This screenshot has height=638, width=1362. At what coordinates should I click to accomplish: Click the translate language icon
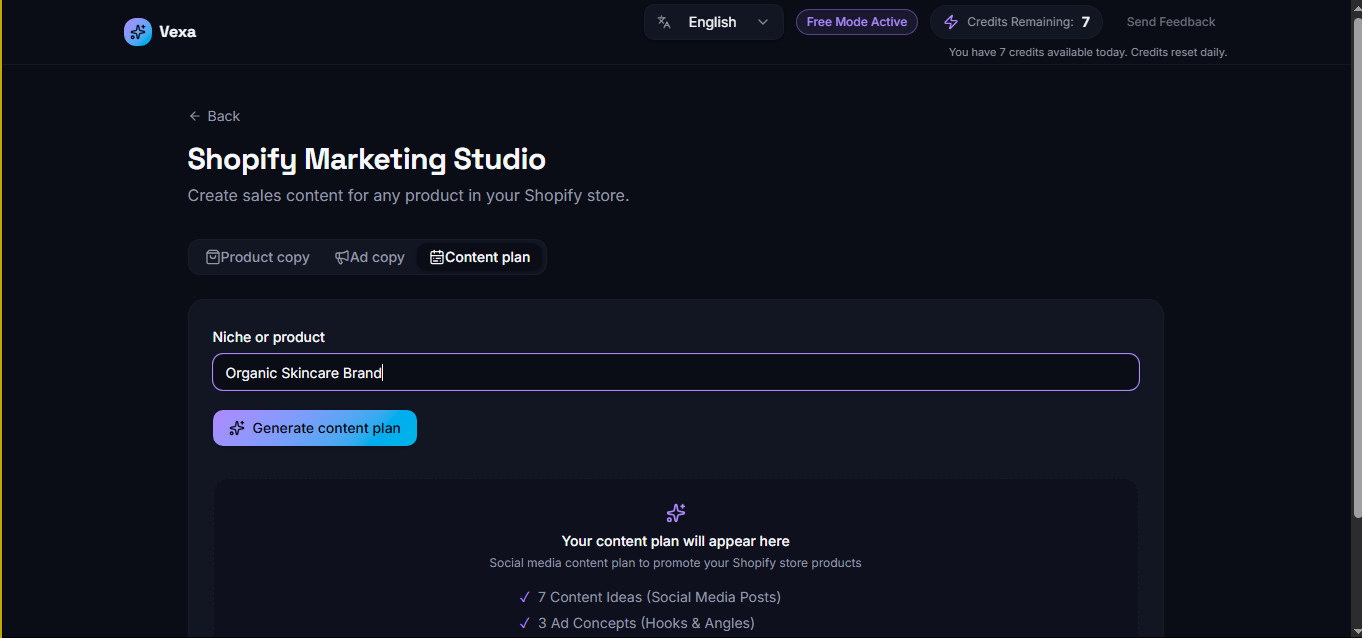pyautogui.click(x=664, y=22)
